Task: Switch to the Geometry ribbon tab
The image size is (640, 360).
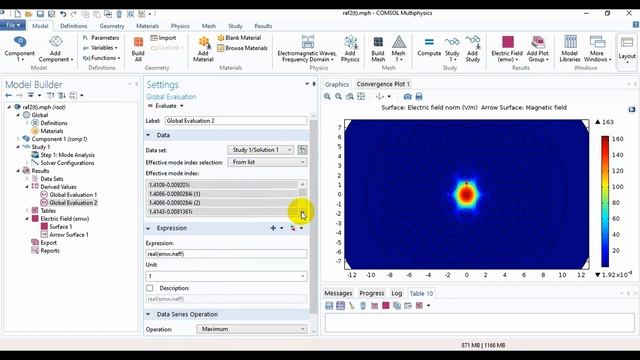Action: tap(111, 26)
